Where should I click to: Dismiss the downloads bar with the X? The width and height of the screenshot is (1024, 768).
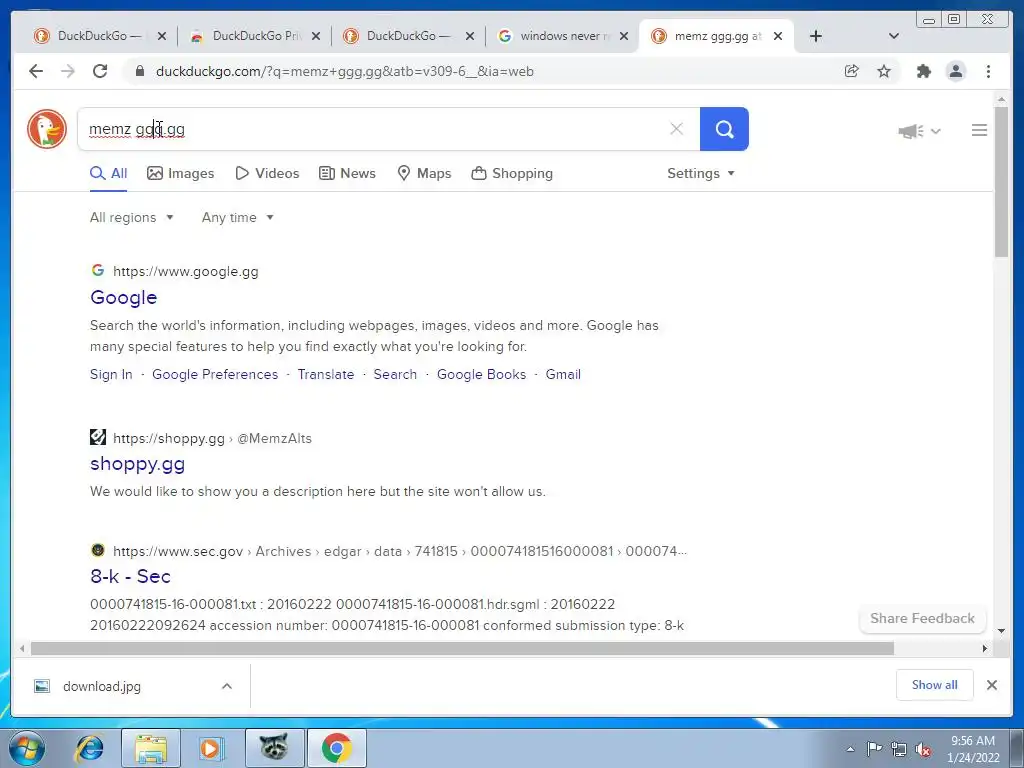click(x=991, y=684)
